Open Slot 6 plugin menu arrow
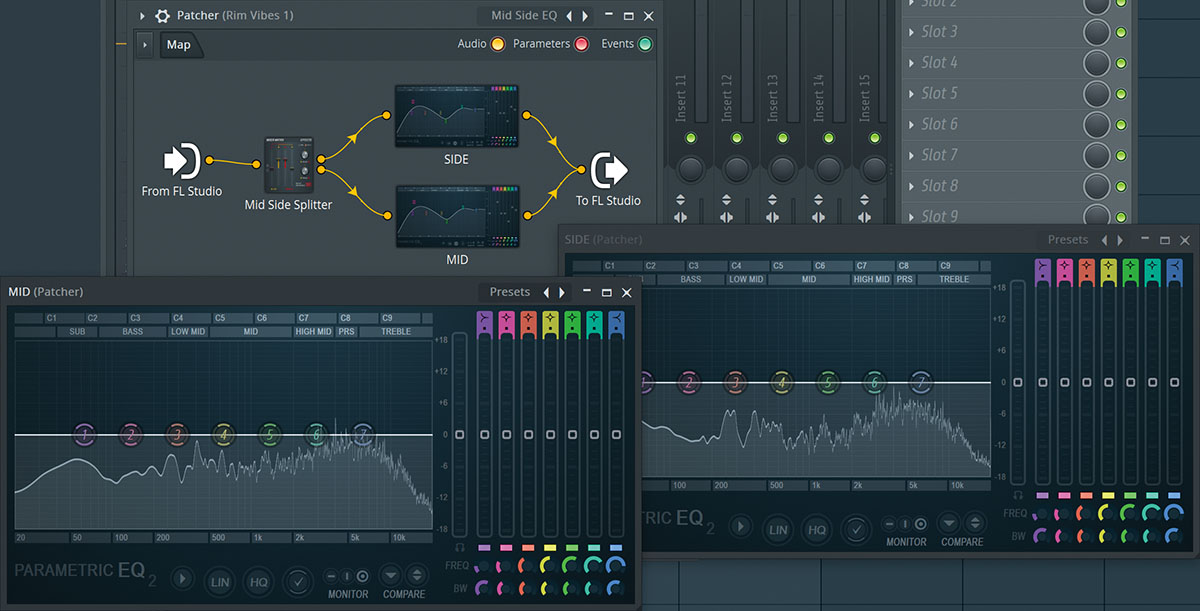This screenshot has height=611, width=1200. 911,125
